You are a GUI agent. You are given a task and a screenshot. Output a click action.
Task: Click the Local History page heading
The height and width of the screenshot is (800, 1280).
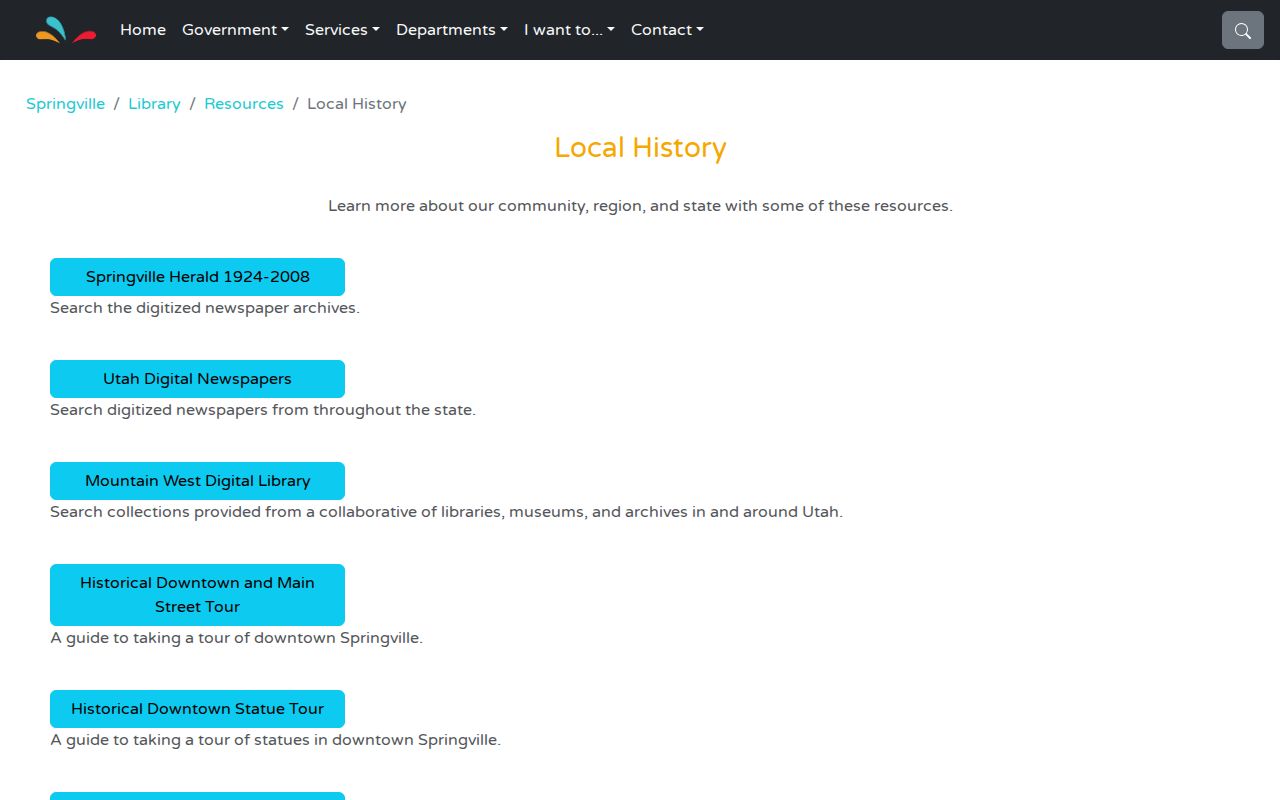(x=640, y=148)
